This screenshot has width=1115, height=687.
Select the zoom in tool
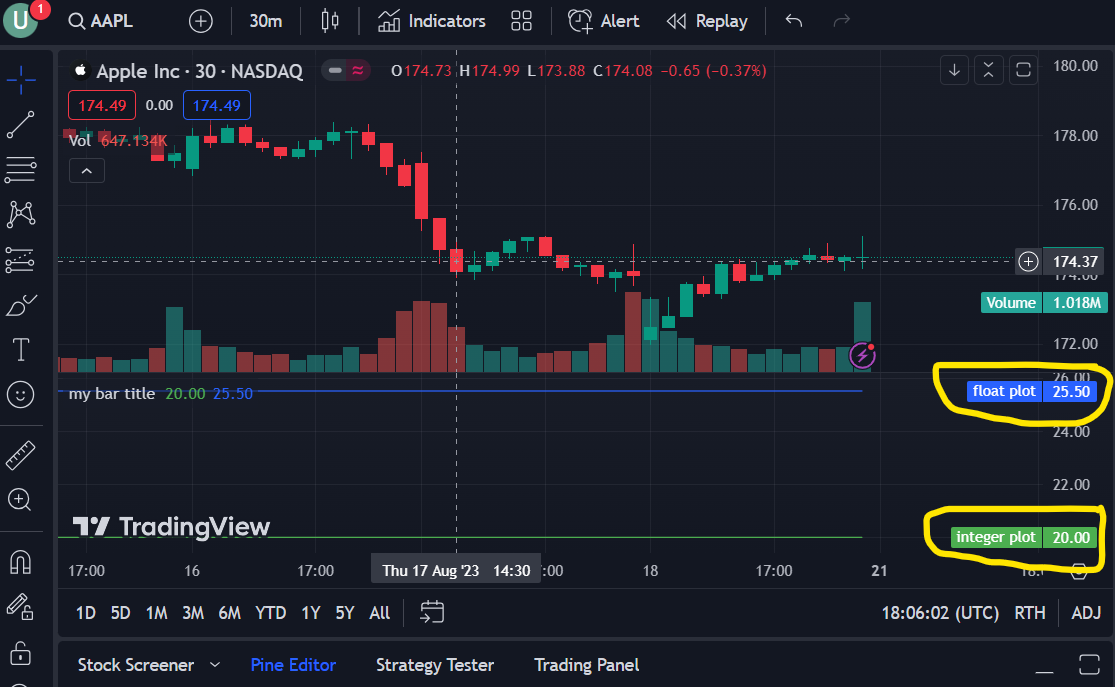[x=21, y=500]
